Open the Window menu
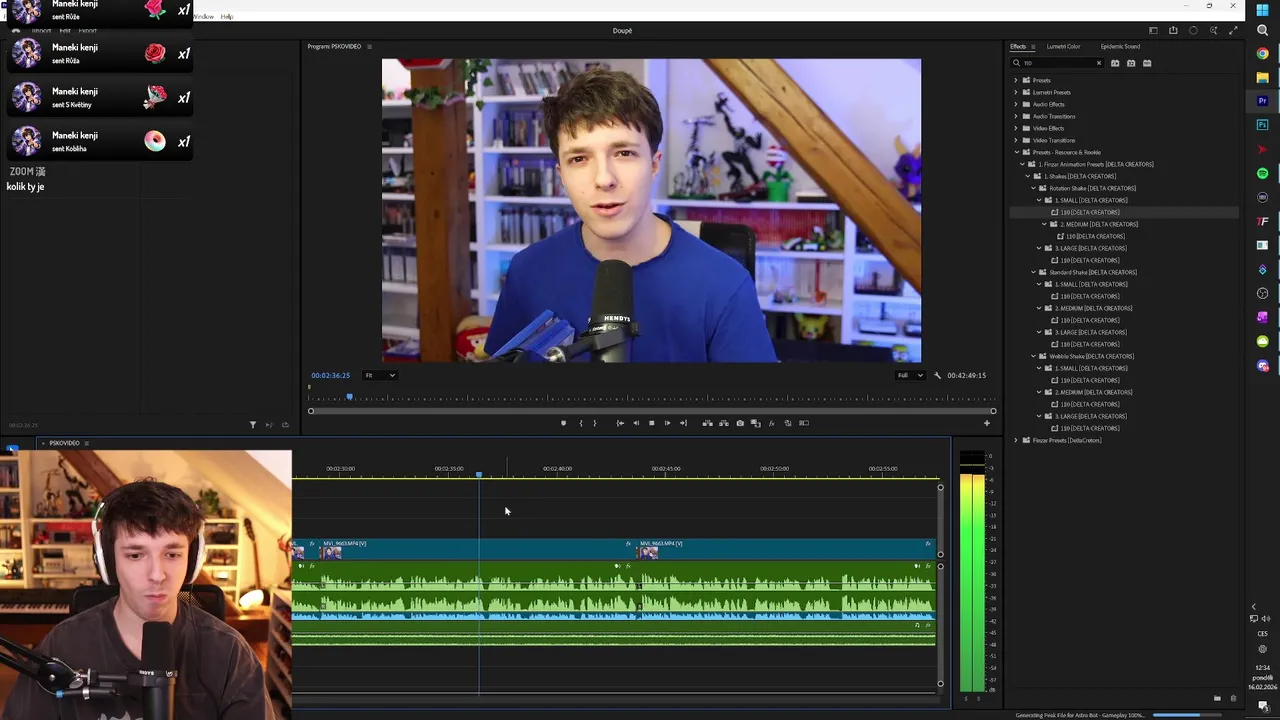 [x=204, y=16]
